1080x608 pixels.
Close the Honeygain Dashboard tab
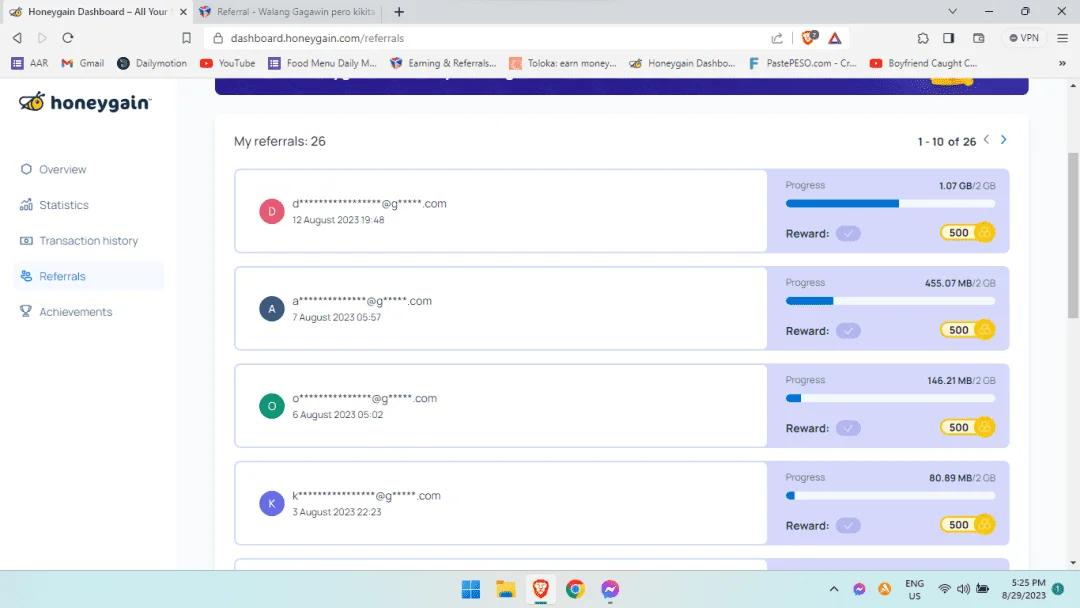click(183, 12)
